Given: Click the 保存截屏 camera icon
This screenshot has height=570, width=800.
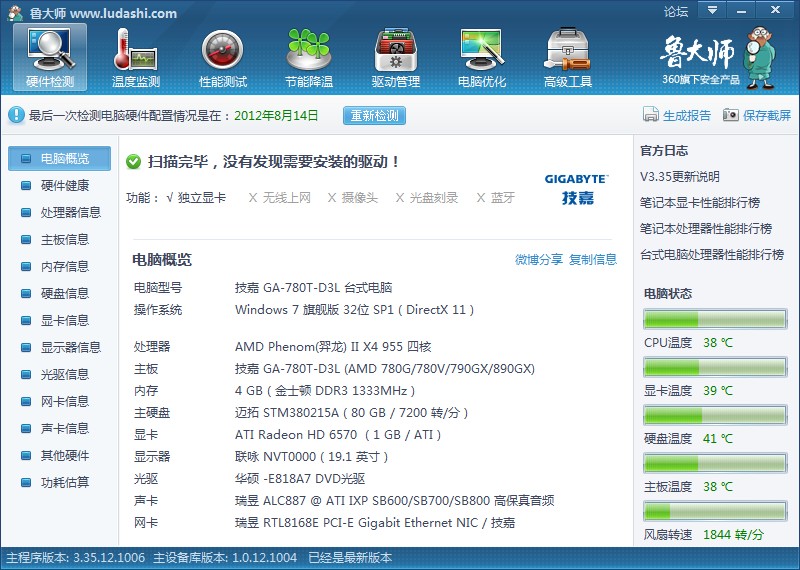Looking at the screenshot, I should pyautogui.click(x=731, y=115).
